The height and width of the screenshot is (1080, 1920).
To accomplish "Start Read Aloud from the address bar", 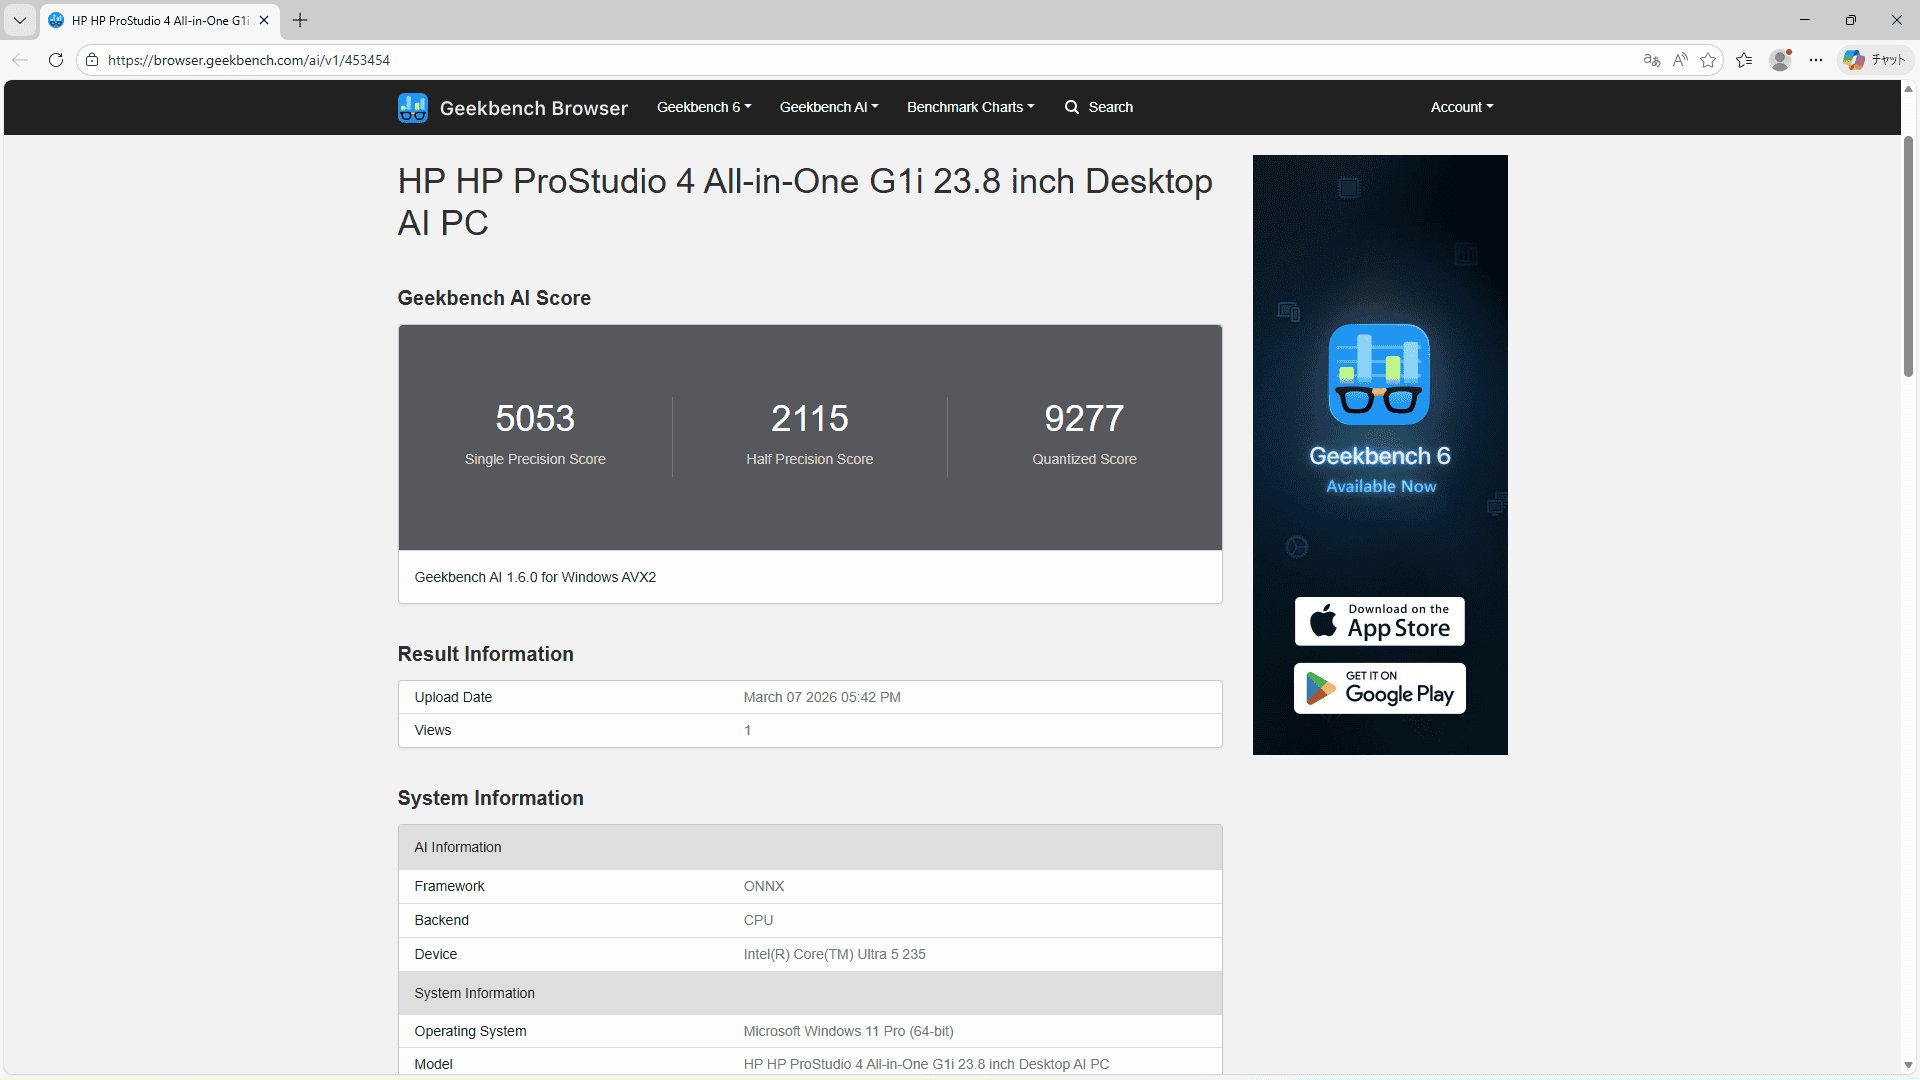I will [x=1680, y=60].
